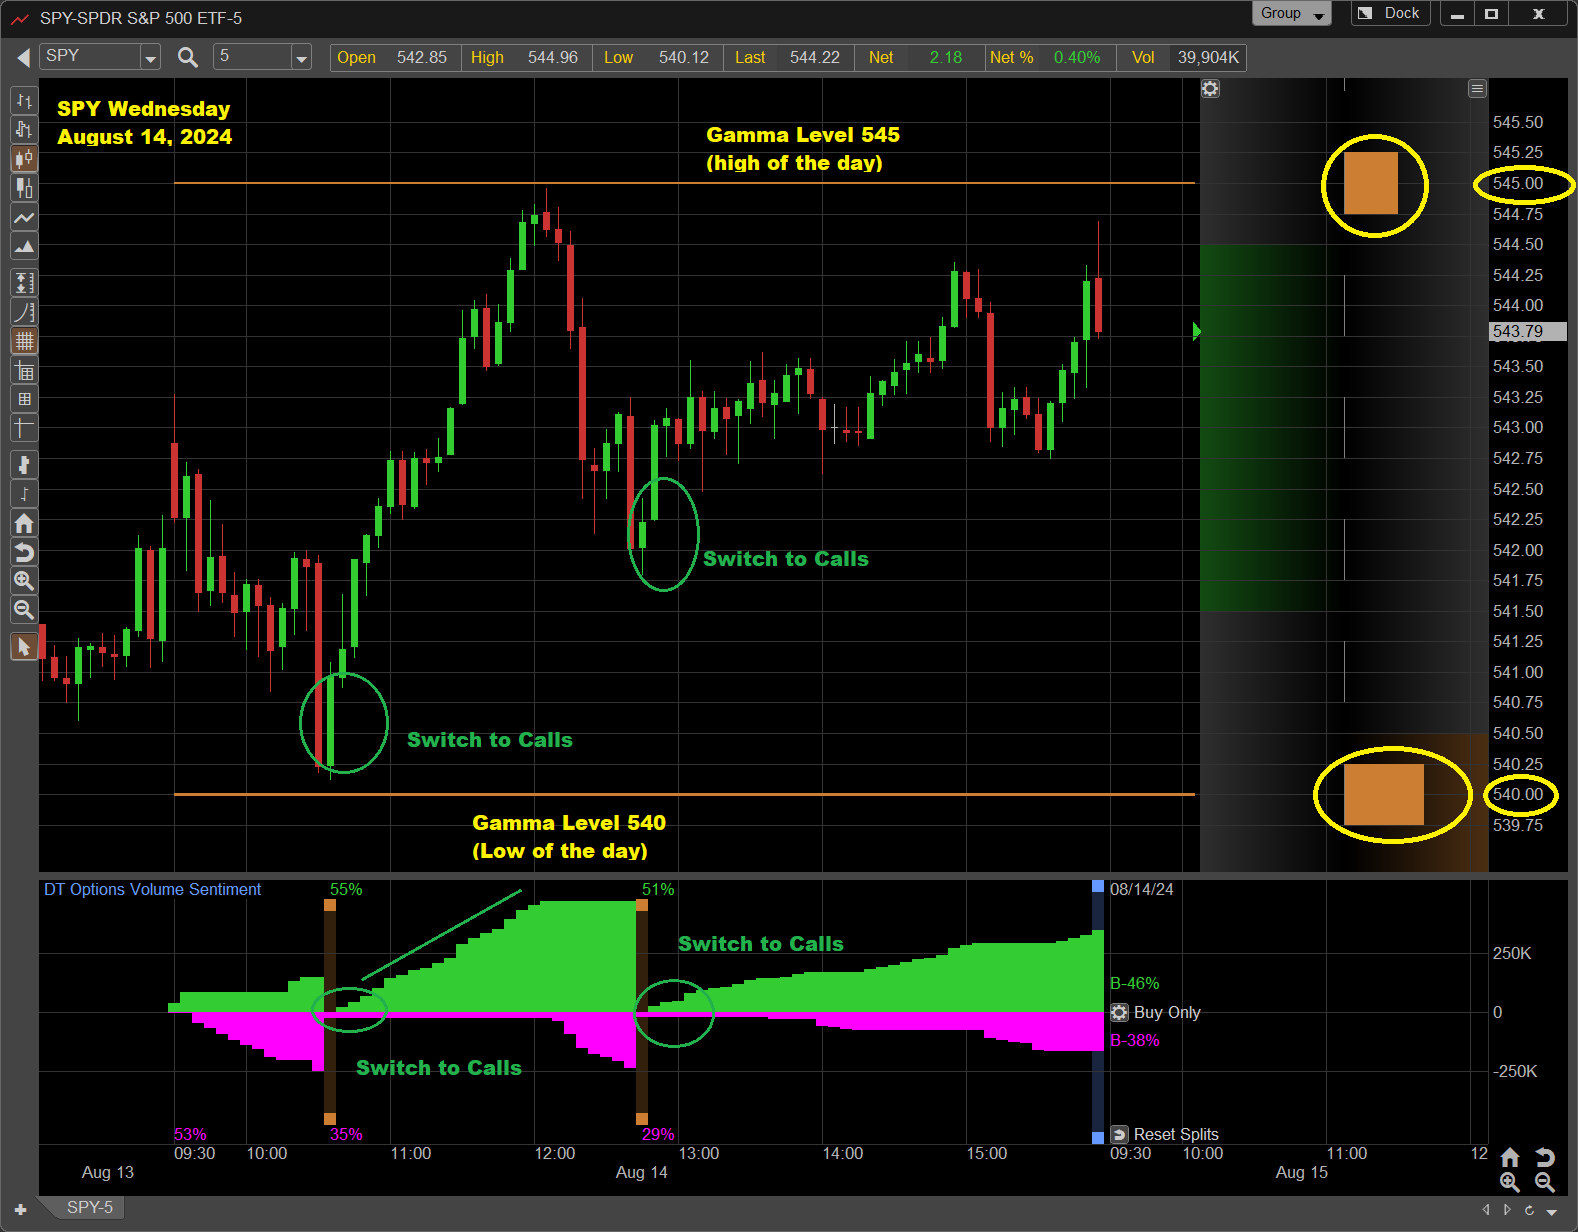Open the bottom-right dropdown triangle

click(x=1552, y=1211)
